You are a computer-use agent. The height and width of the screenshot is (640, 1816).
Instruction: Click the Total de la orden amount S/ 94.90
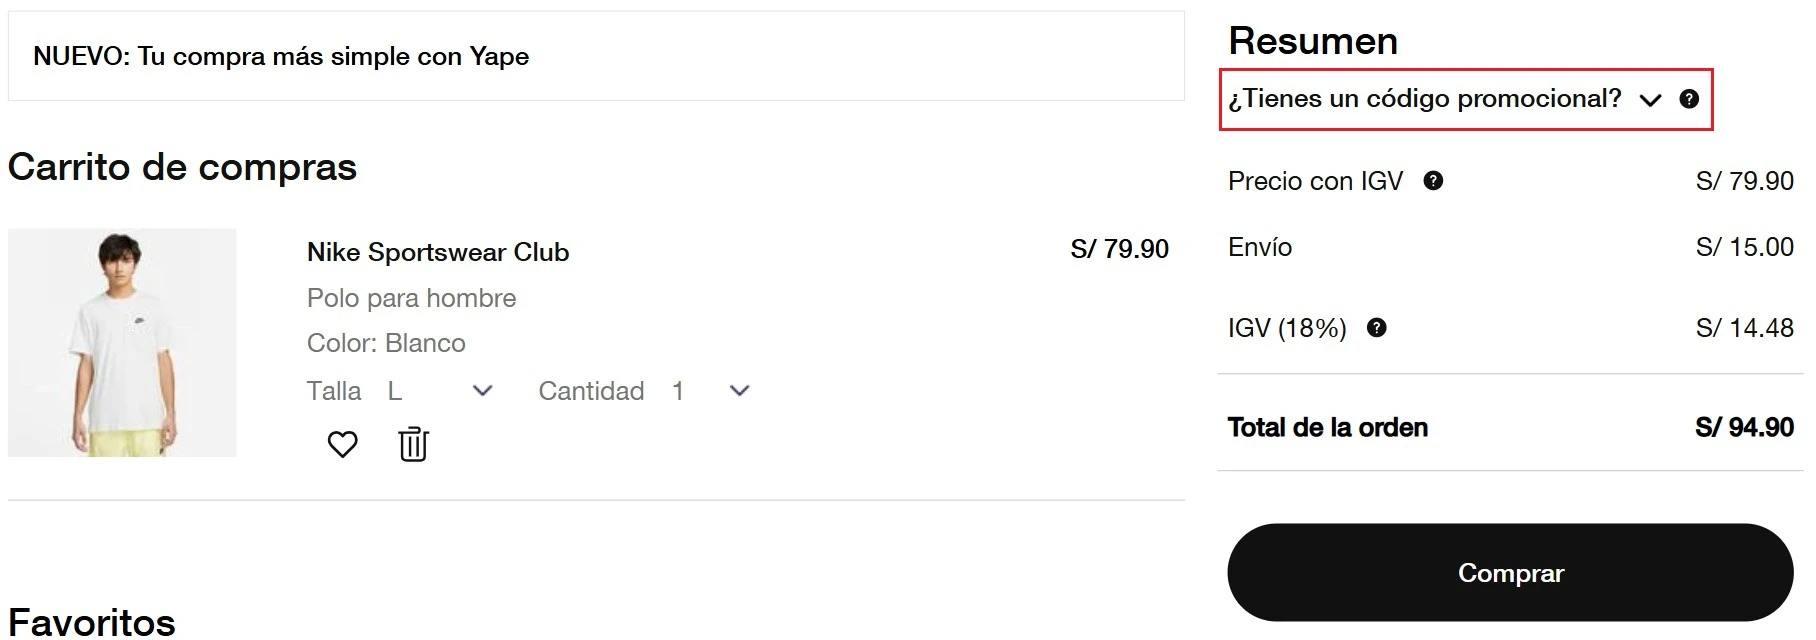[1744, 428]
